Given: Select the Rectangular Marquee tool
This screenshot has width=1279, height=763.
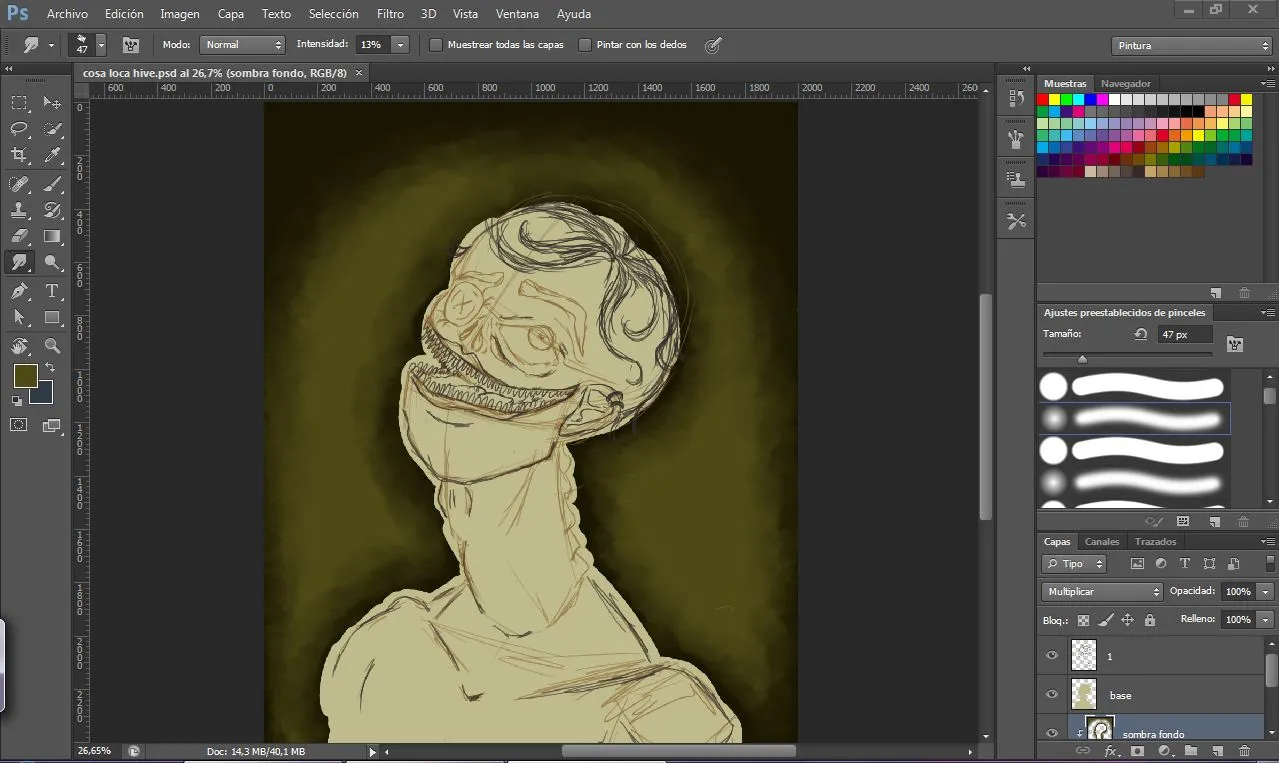Looking at the screenshot, I should (19, 102).
